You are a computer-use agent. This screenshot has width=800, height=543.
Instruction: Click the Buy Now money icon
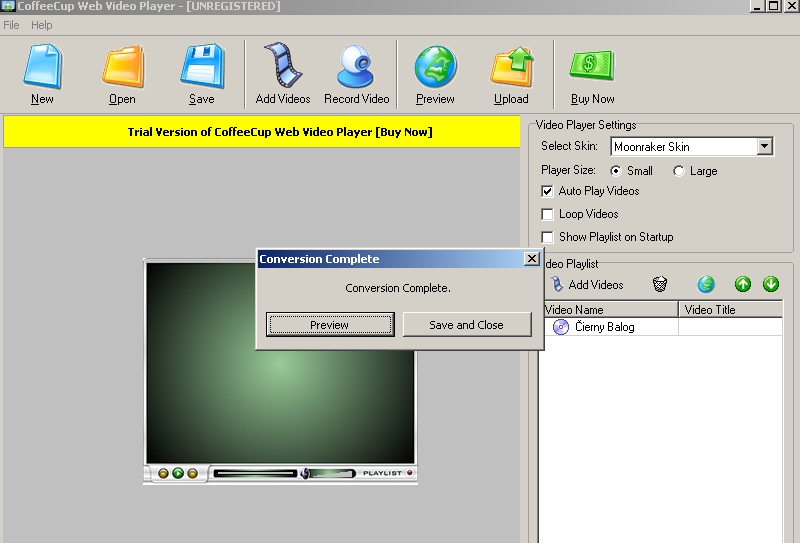592,65
